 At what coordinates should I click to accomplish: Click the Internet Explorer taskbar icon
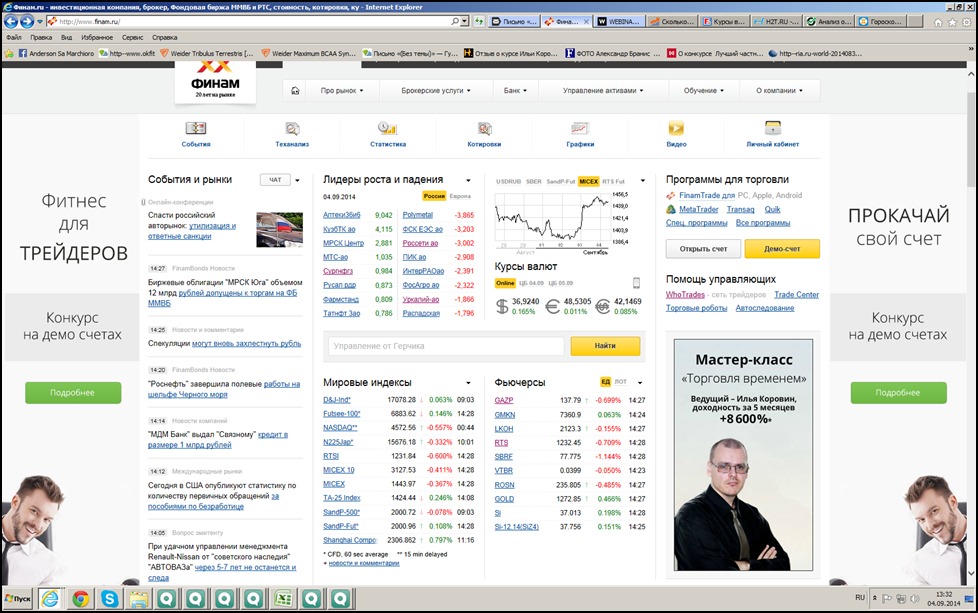[51, 599]
